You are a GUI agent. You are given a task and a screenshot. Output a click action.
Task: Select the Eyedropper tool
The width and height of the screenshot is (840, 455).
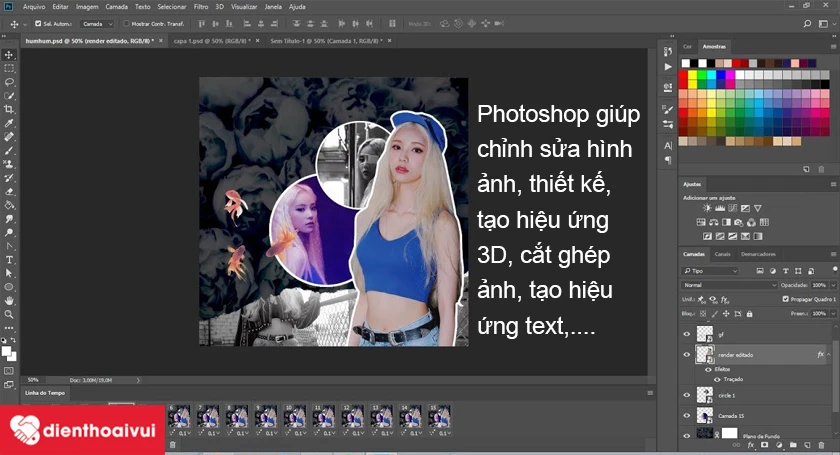coord(9,123)
